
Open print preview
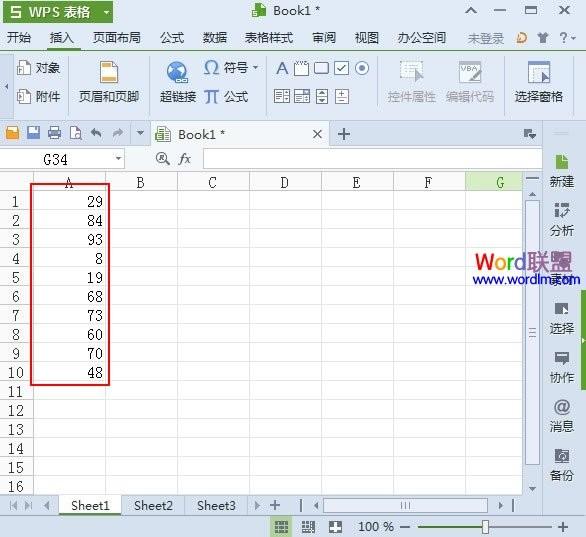76,133
